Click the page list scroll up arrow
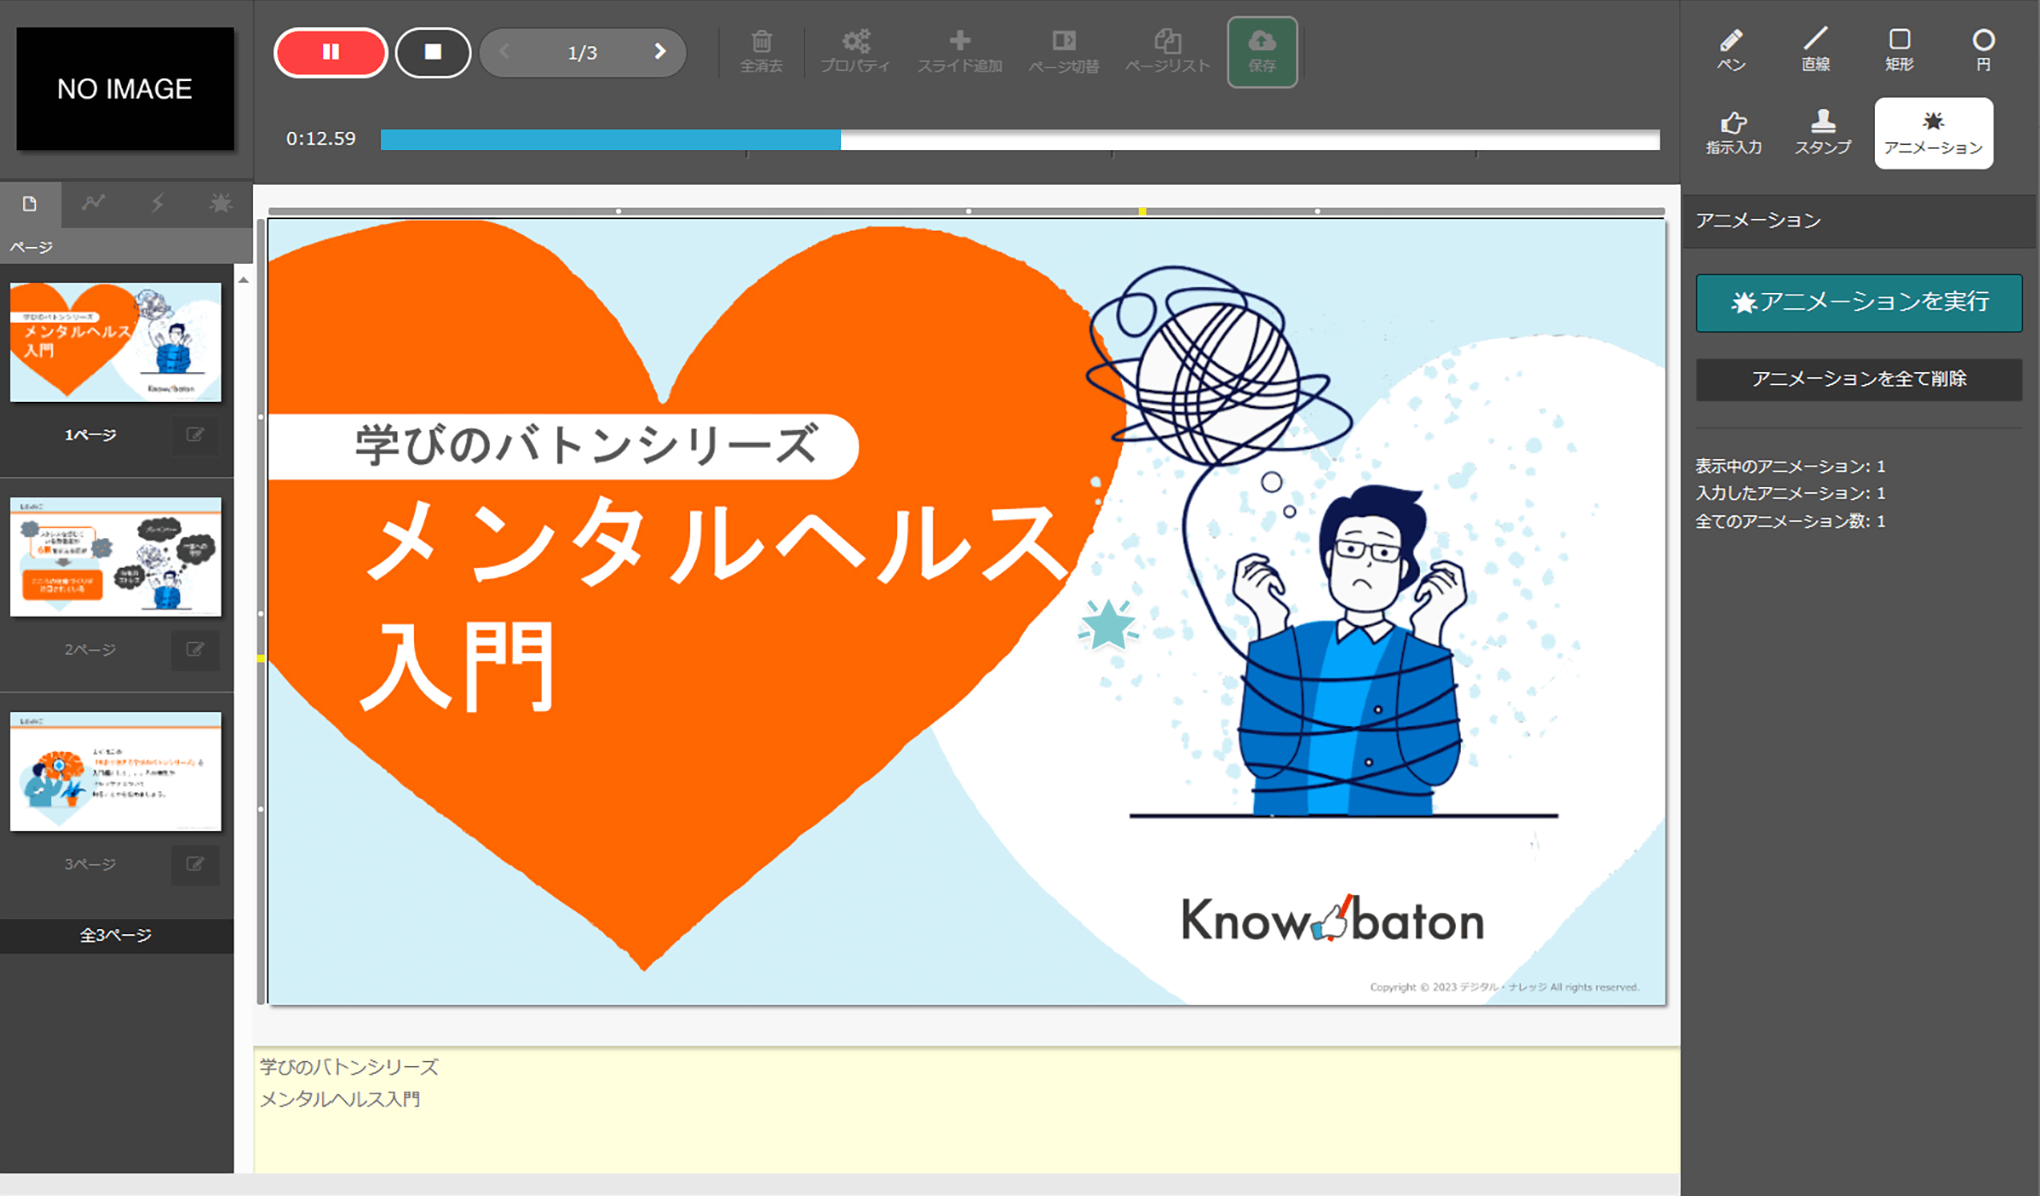 pos(244,280)
